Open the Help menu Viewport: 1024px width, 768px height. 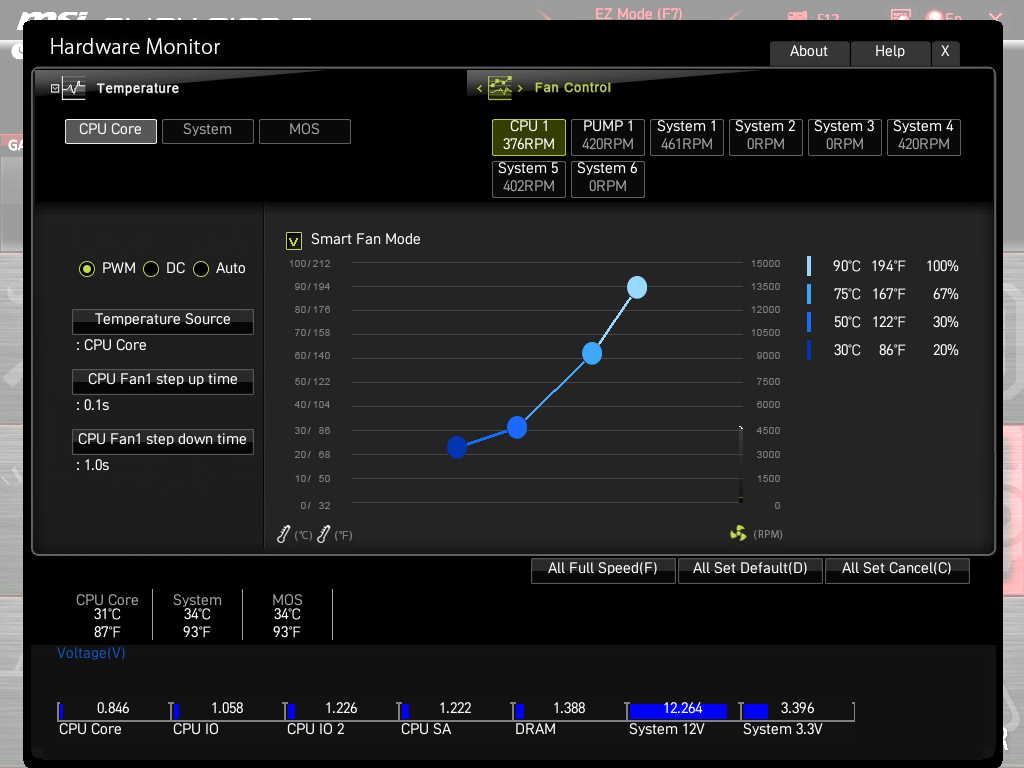tap(889, 52)
